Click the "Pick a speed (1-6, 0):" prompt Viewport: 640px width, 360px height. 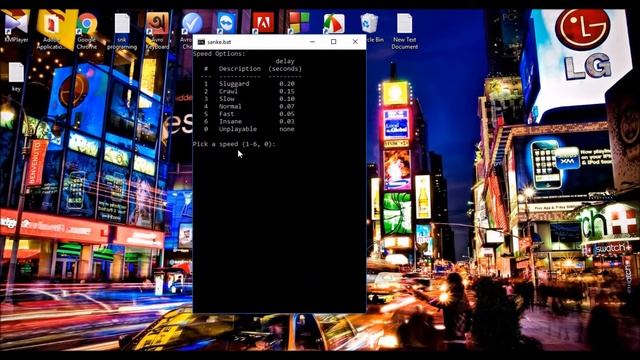coord(234,144)
